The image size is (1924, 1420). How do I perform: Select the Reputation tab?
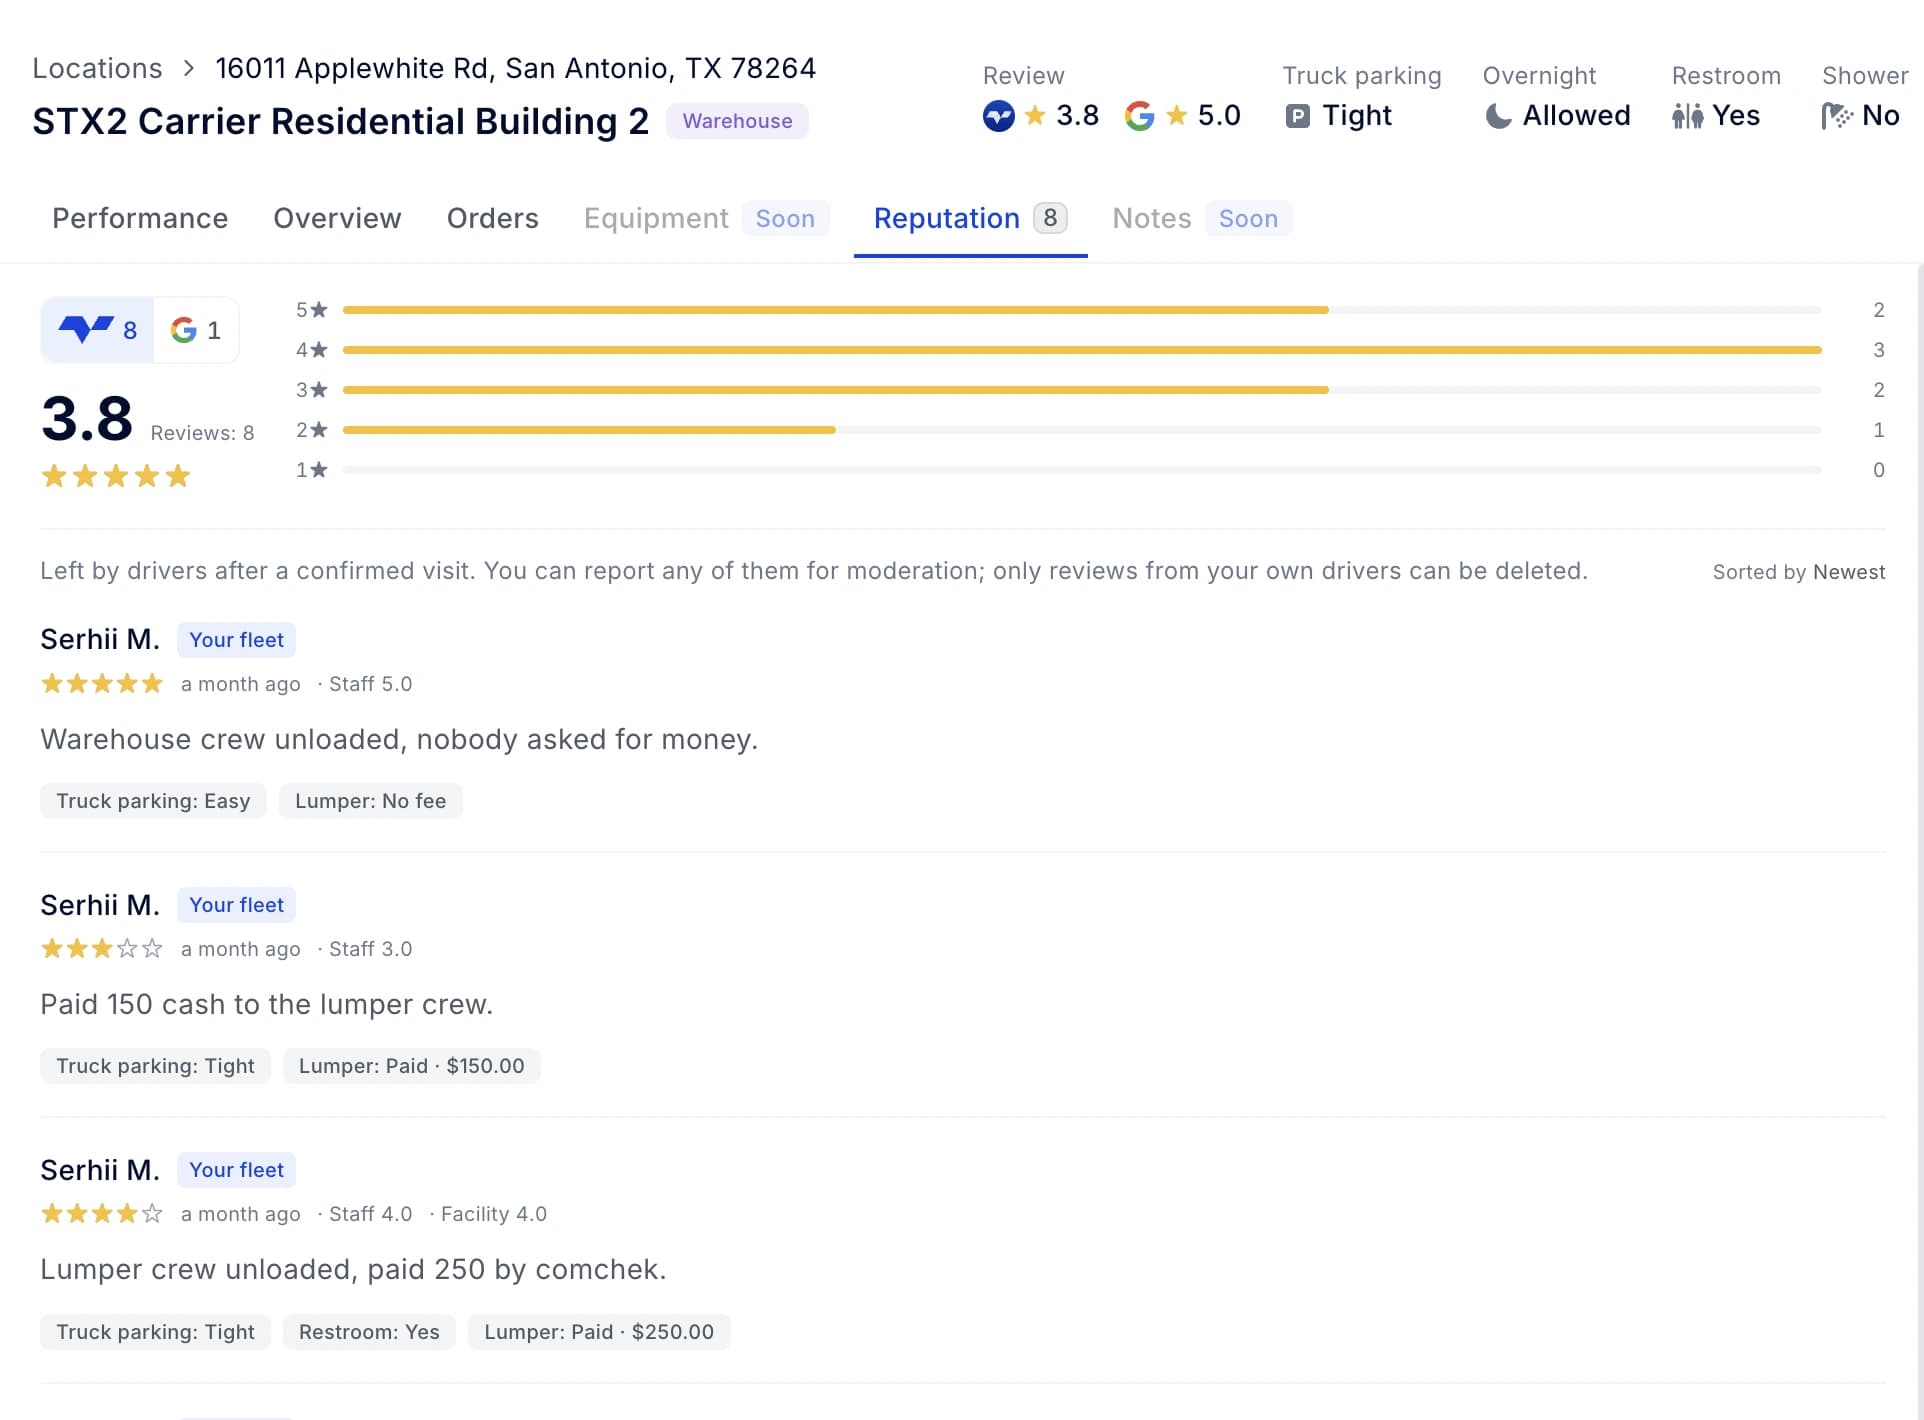[970, 218]
